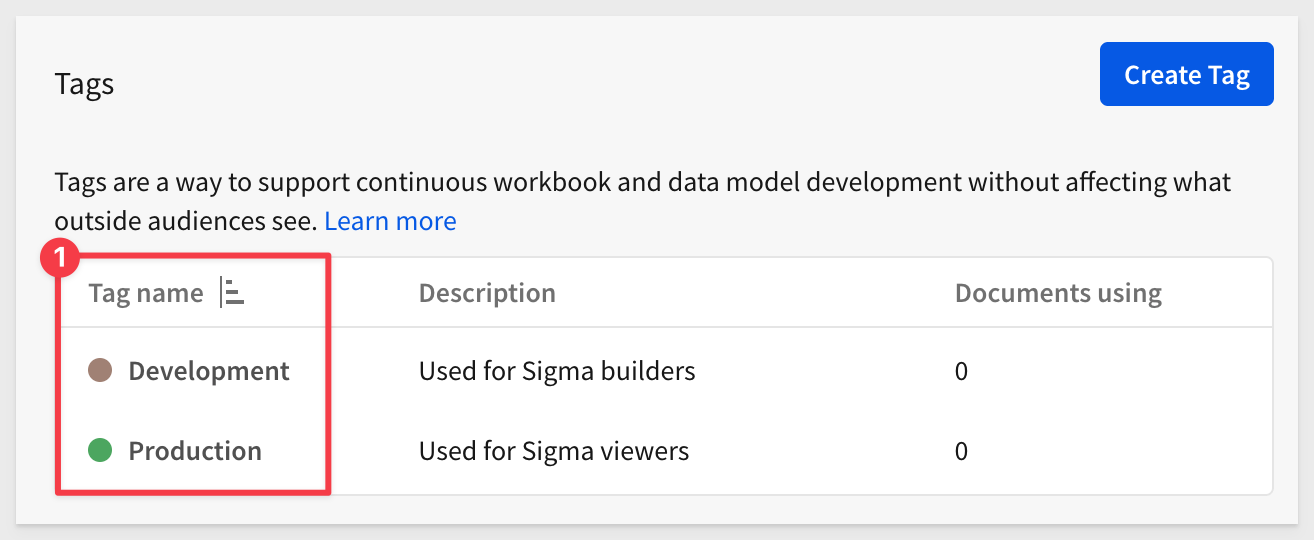Screen dimensions: 1314x540
Task: Click the empty space right of Production's count
Action: point(1120,451)
